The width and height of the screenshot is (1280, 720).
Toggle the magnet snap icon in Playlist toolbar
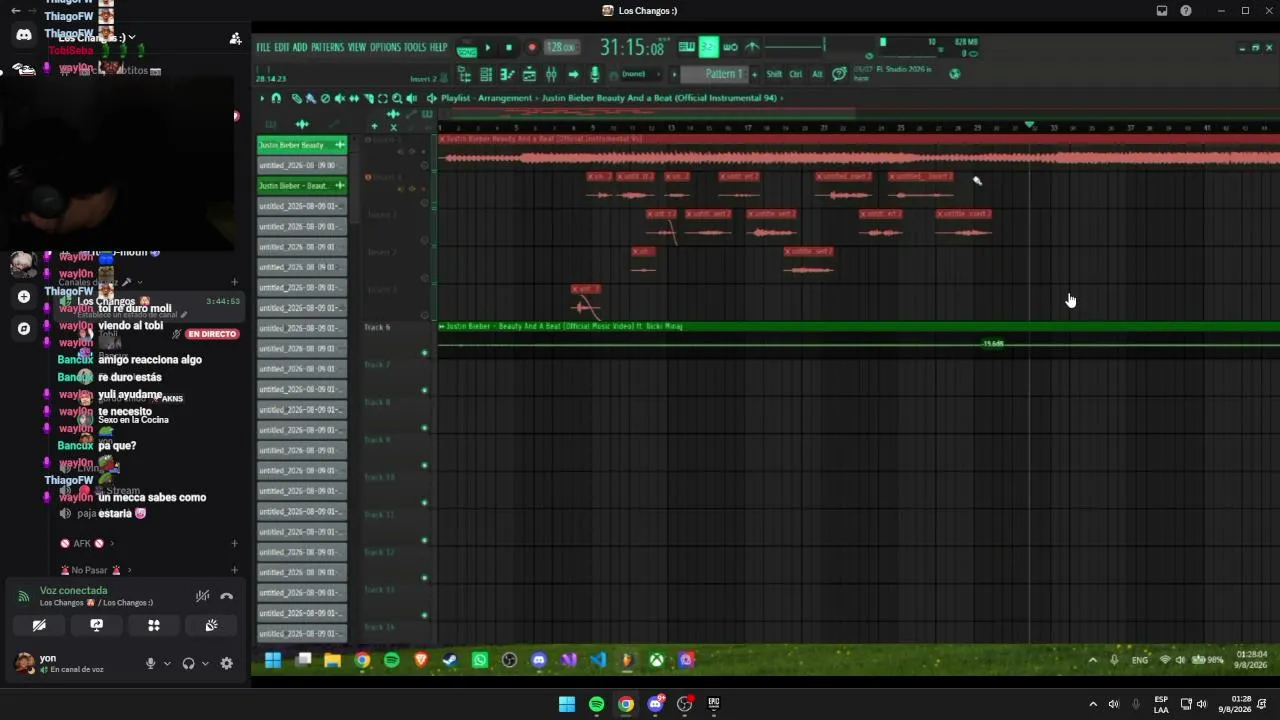click(x=277, y=98)
